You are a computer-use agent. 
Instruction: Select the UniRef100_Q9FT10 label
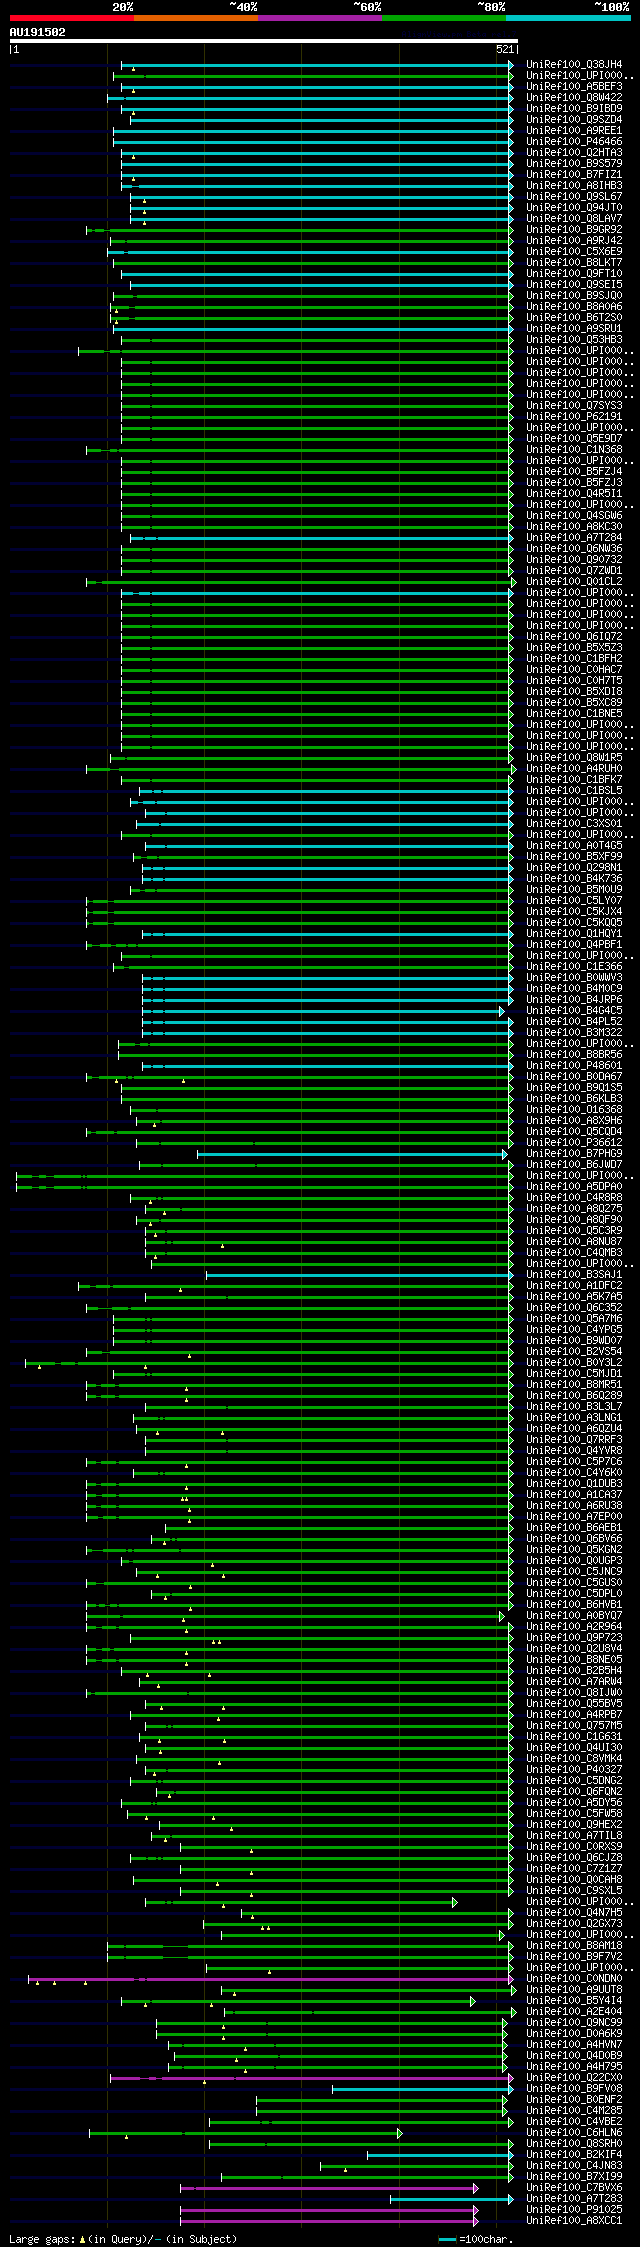point(574,274)
